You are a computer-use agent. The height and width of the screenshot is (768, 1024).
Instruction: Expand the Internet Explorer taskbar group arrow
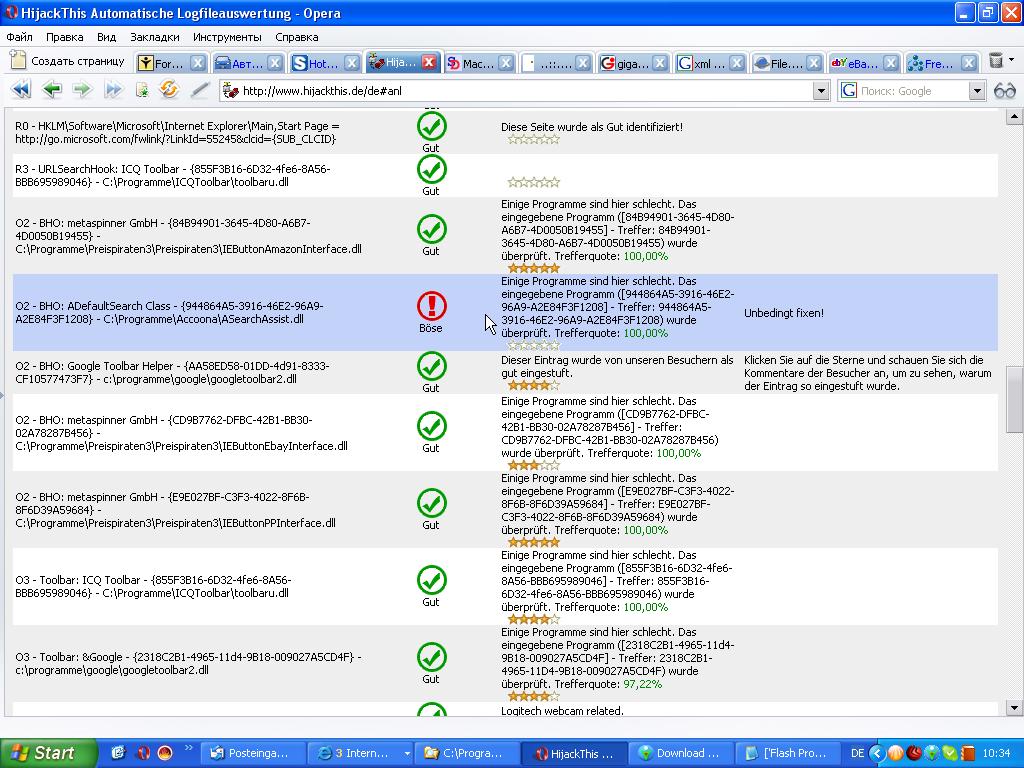pyautogui.click(x=407, y=753)
